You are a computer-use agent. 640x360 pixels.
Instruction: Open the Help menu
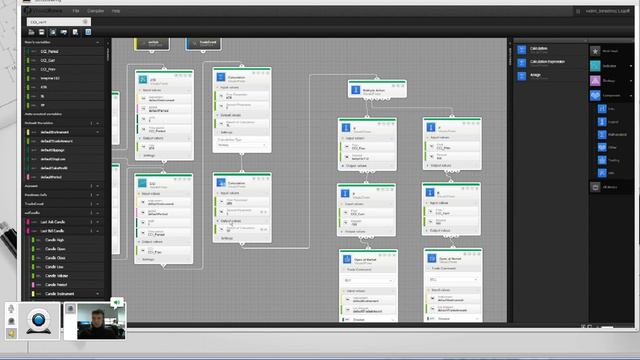pos(116,11)
